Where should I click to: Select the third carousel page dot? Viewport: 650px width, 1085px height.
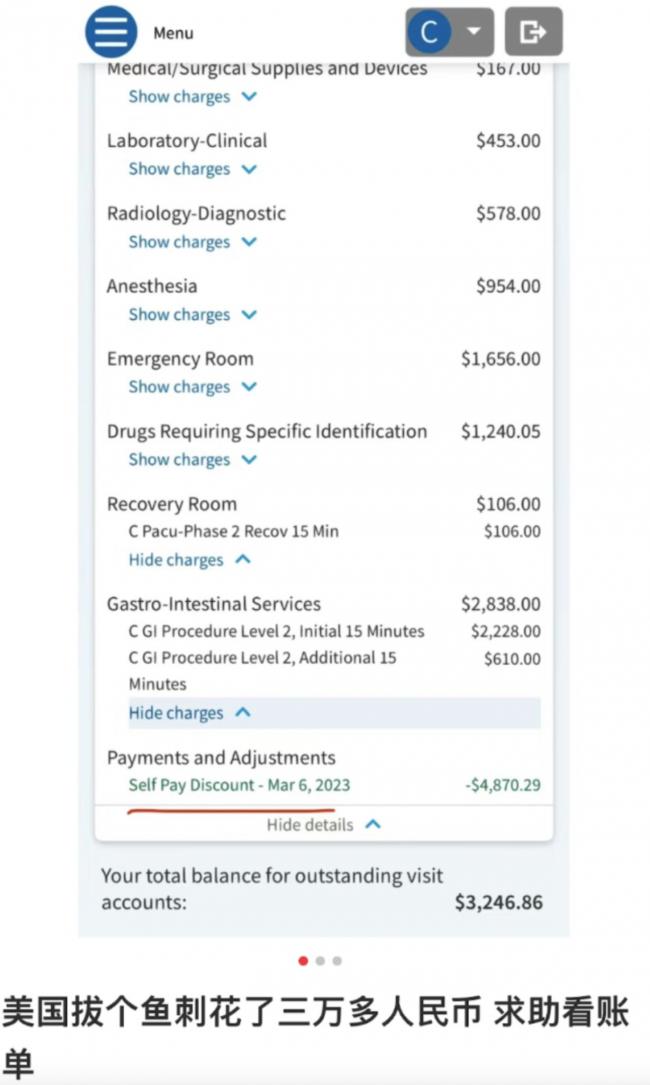(337, 960)
